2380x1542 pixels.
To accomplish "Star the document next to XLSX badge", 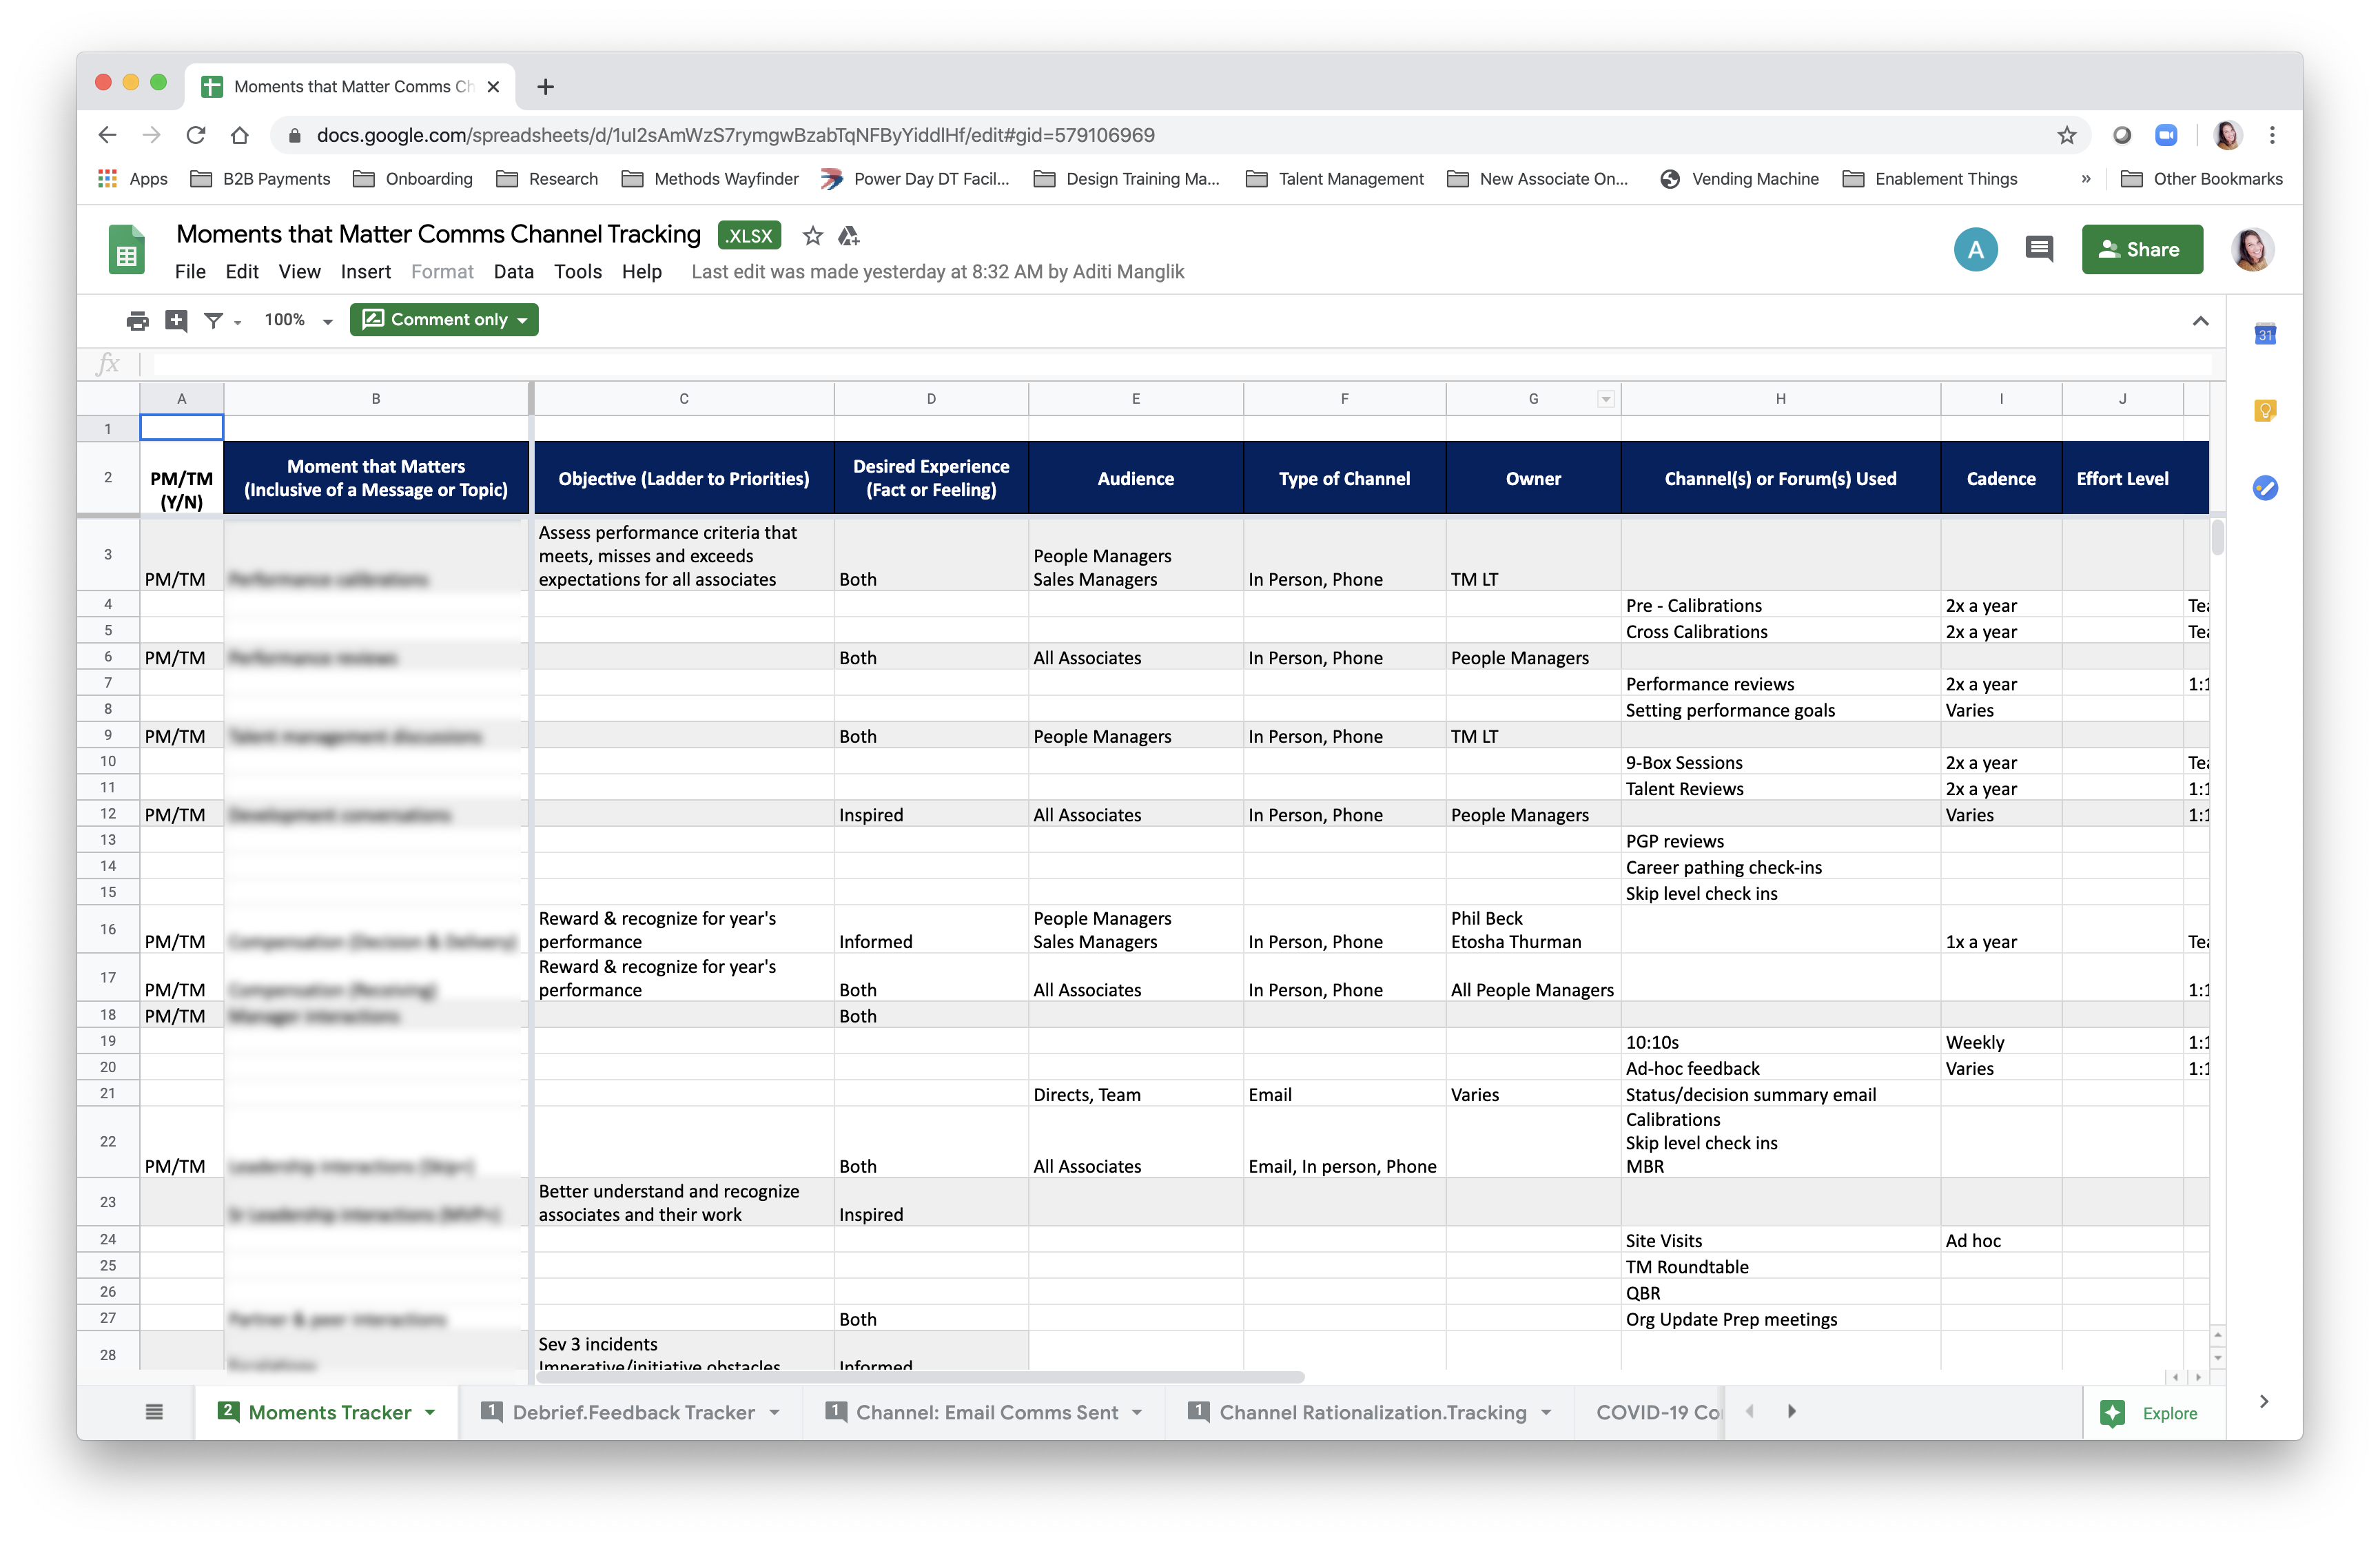I will (813, 236).
